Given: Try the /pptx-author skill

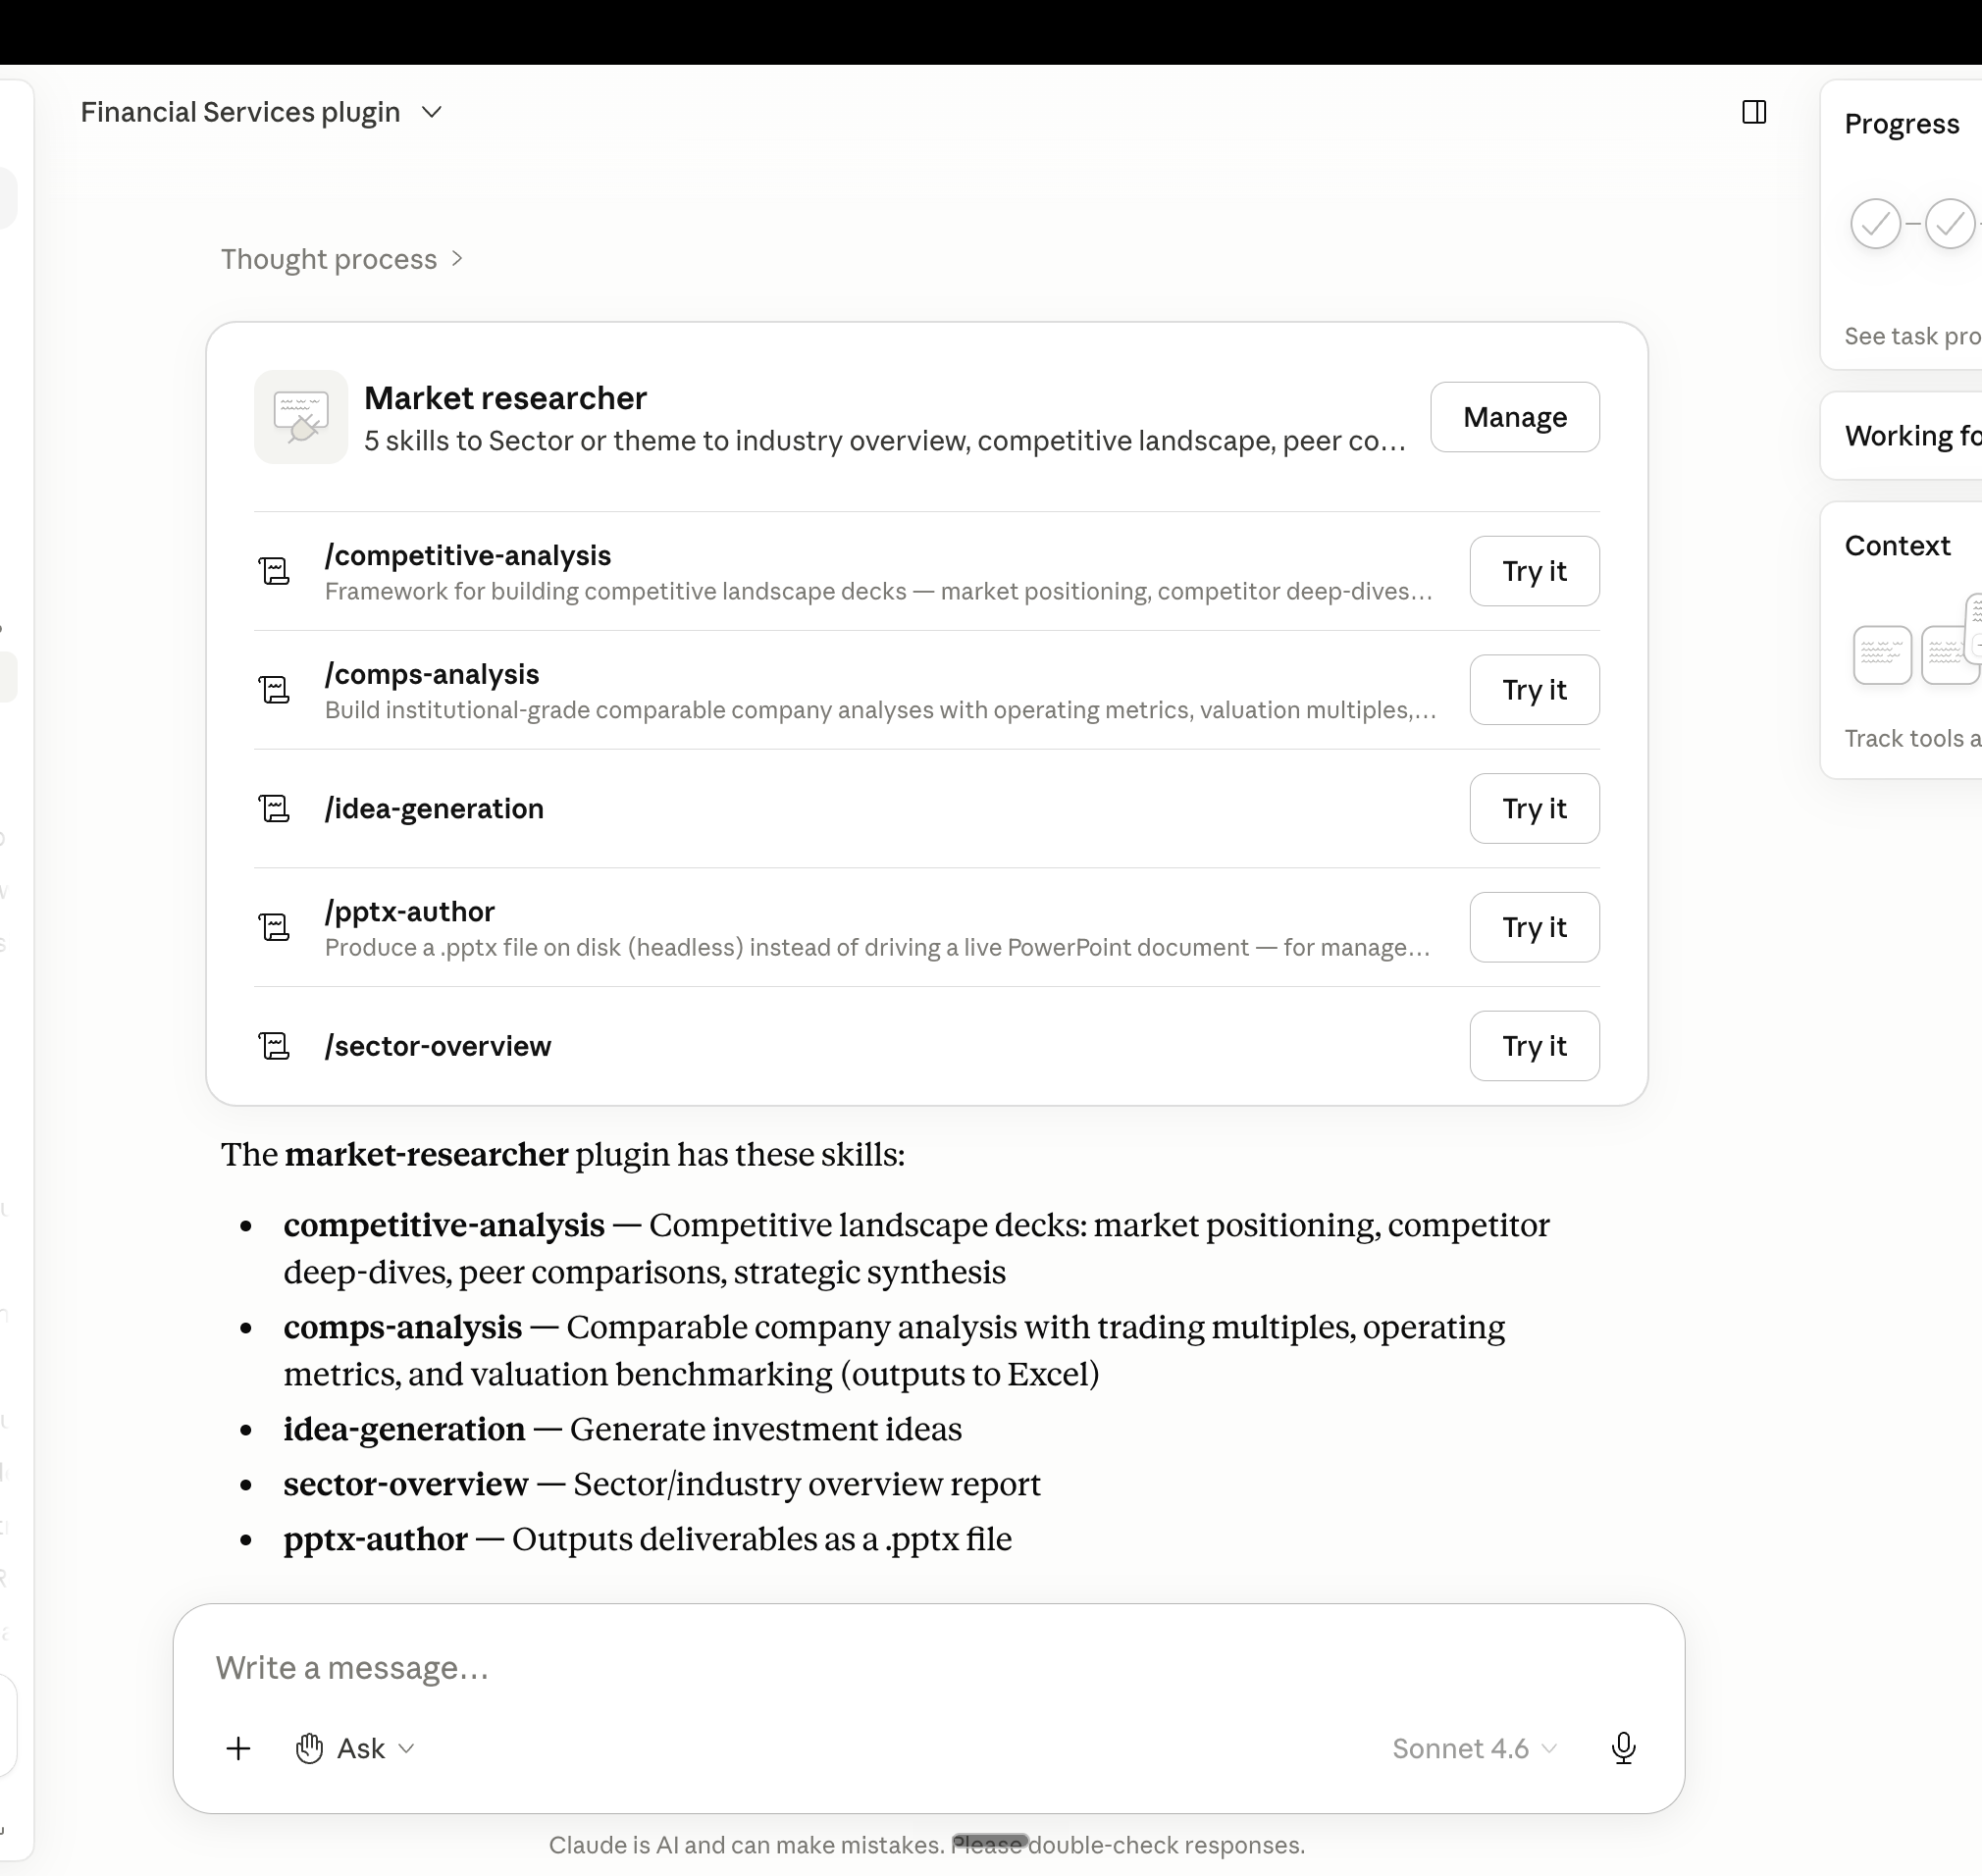Looking at the screenshot, I should click(x=1534, y=927).
